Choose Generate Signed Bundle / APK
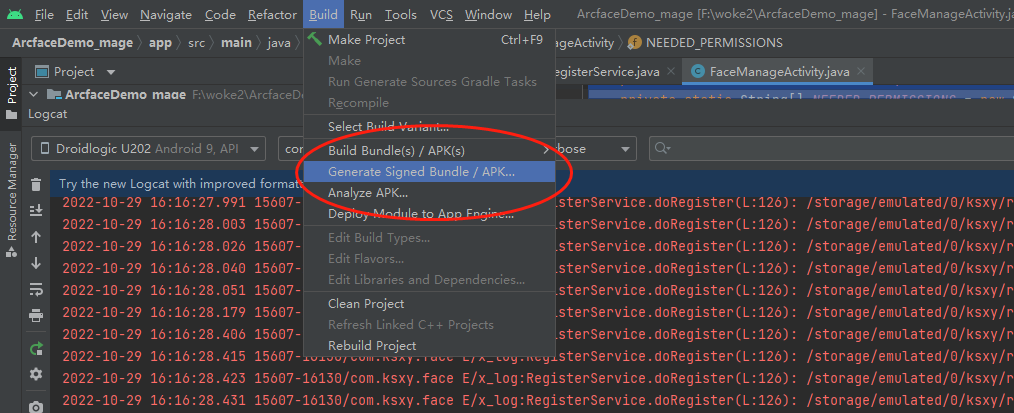The height and width of the screenshot is (413, 1014). coord(429,172)
